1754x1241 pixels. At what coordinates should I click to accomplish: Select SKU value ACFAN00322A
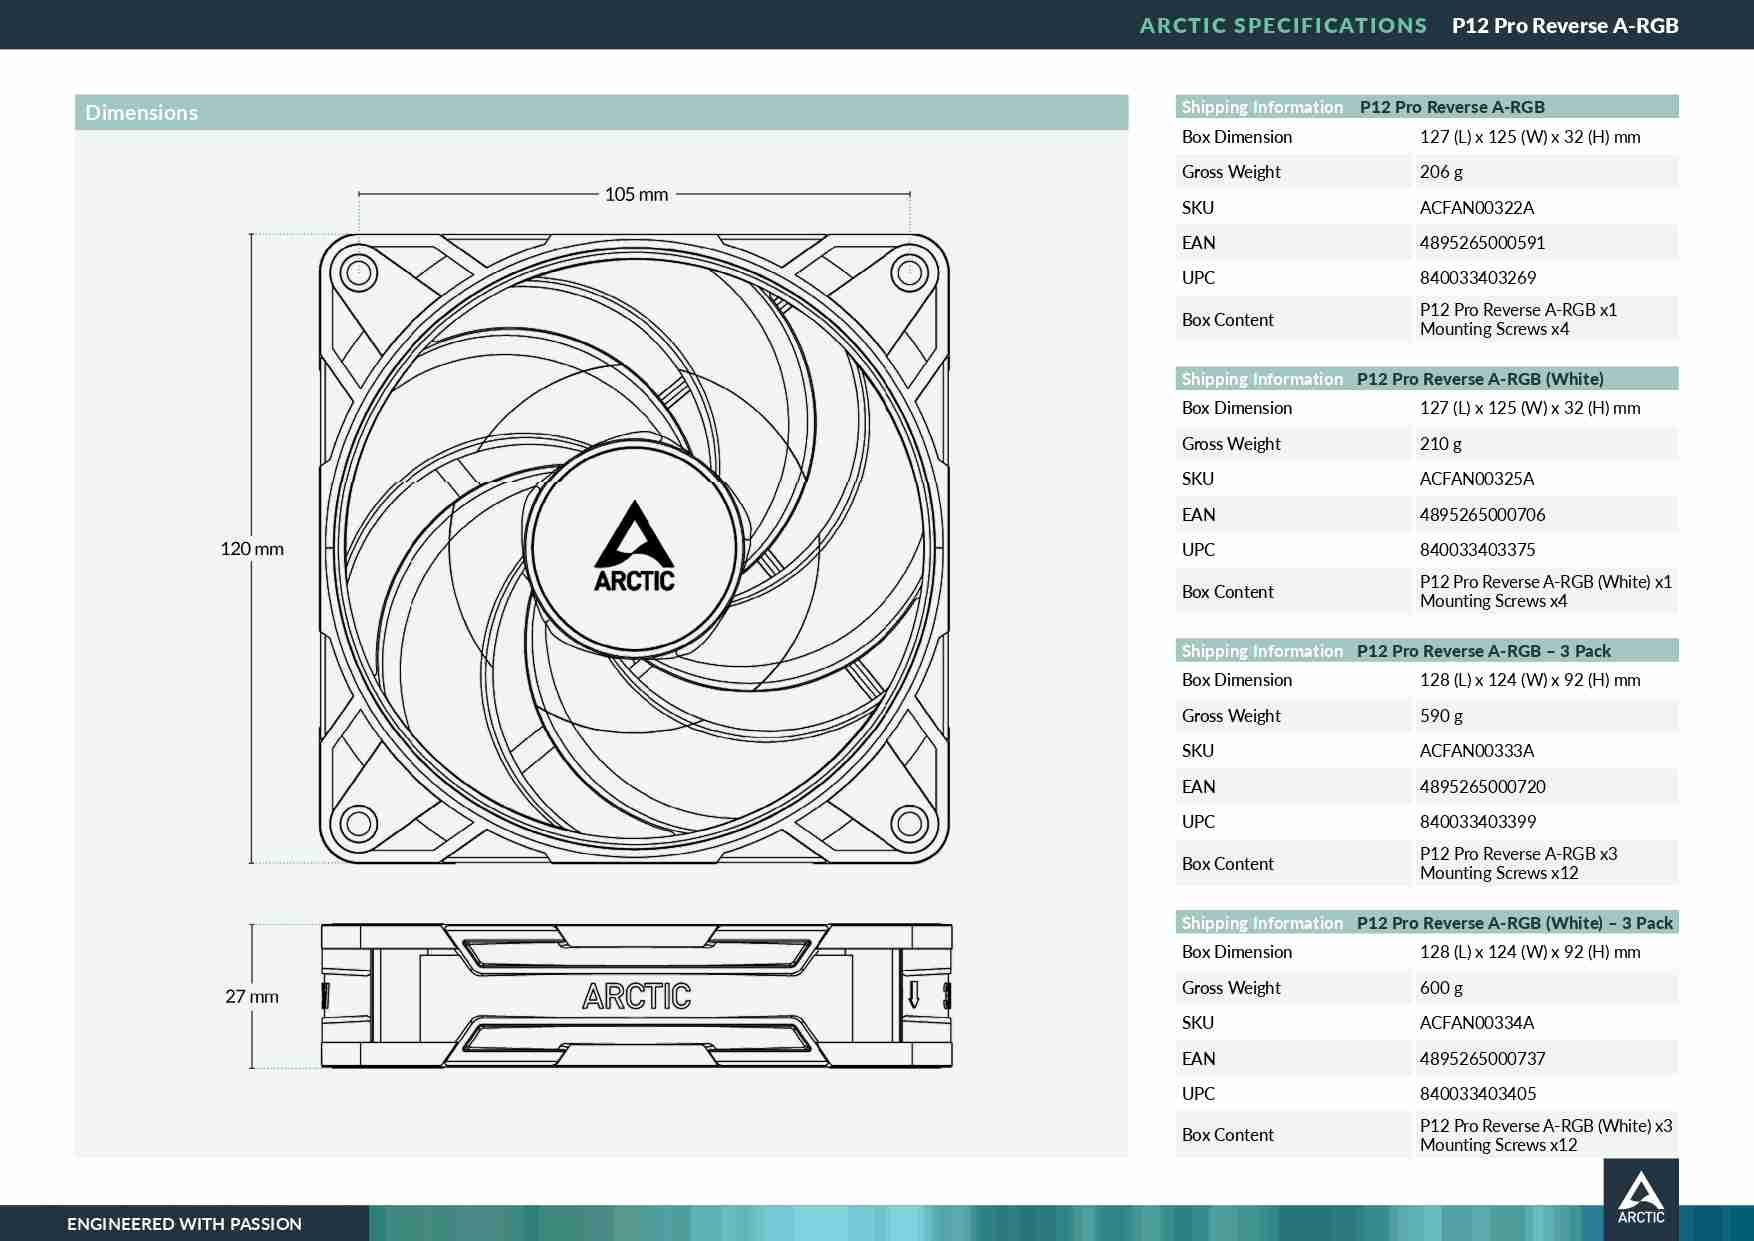click(1476, 208)
